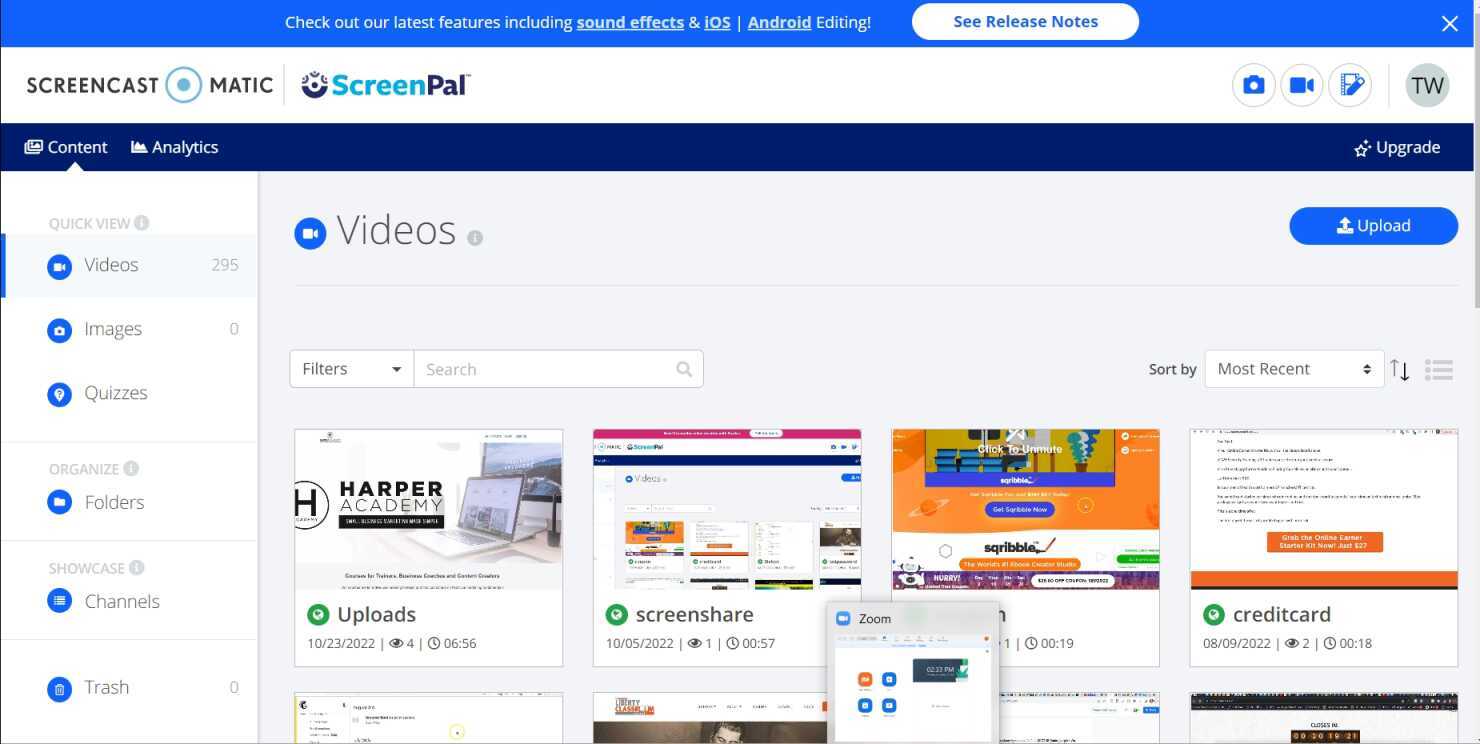The width and height of the screenshot is (1480, 744).
Task: Open See Release Notes
Action: (1024, 21)
